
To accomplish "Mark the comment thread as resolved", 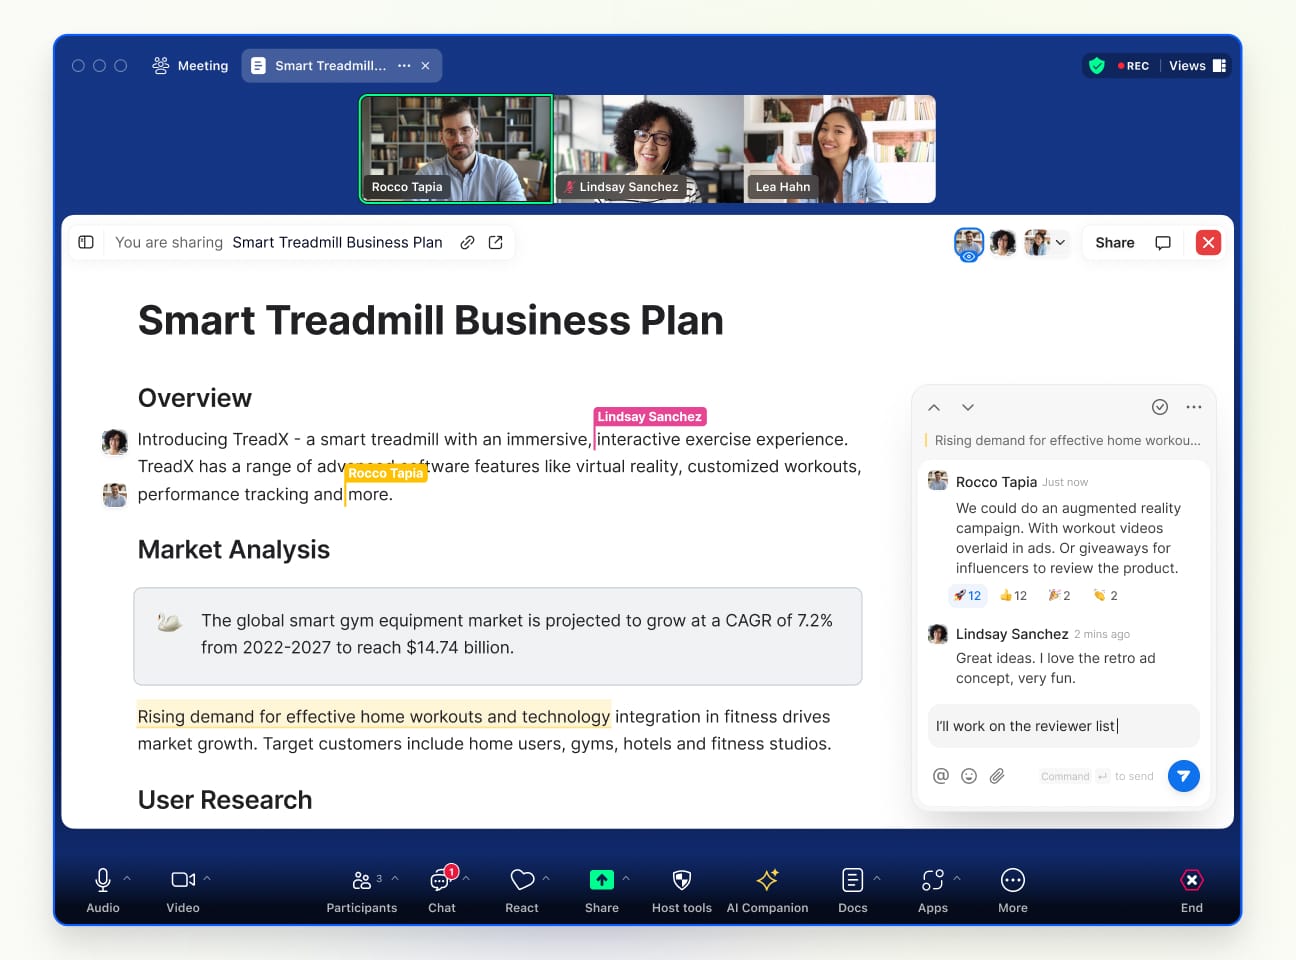I will 1160,407.
